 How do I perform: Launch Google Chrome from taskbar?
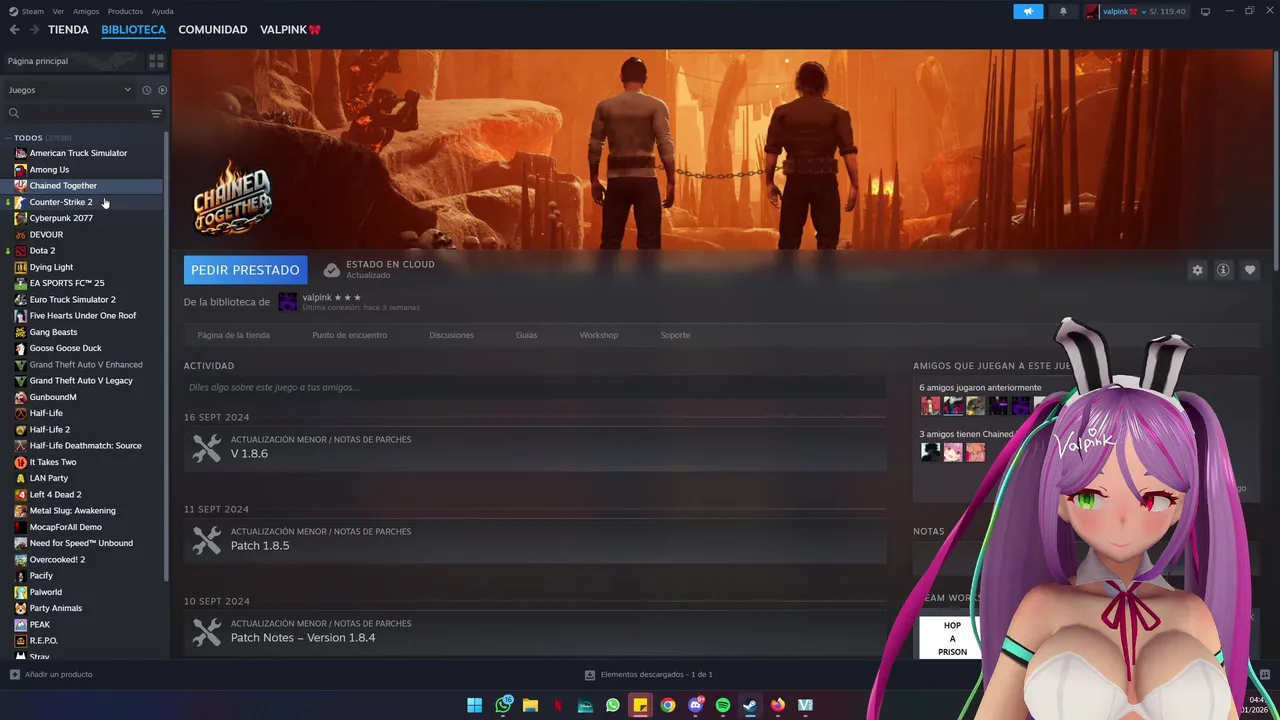[668, 705]
